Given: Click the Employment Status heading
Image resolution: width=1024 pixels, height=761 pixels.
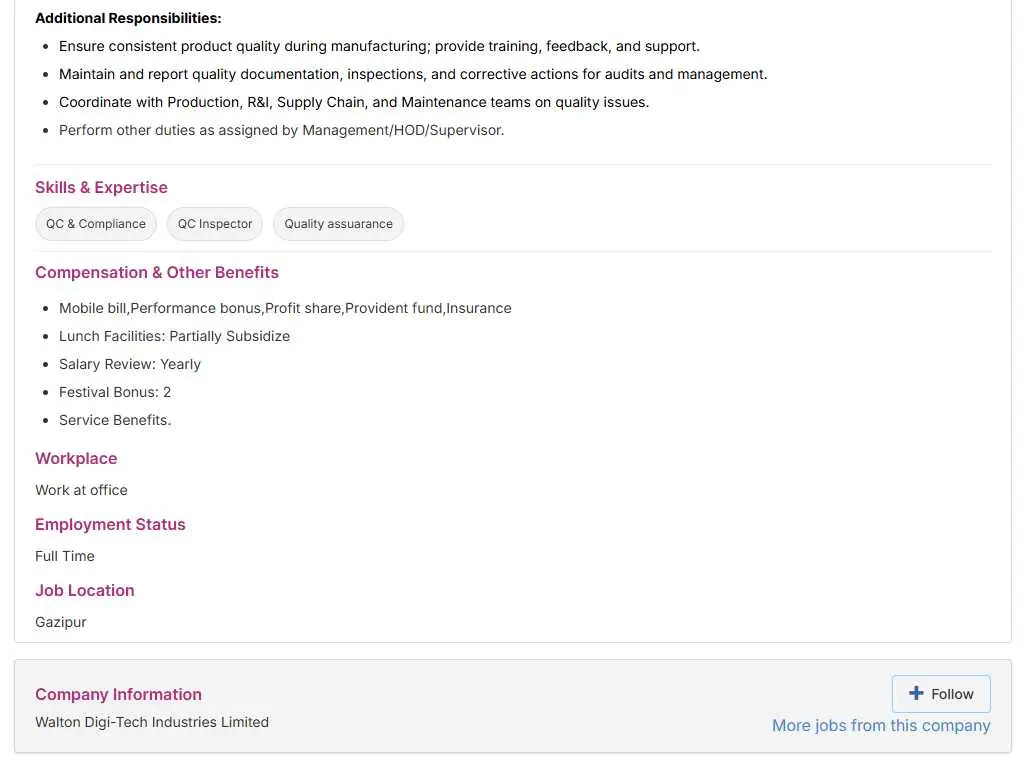Looking at the screenshot, I should click(x=110, y=524).
